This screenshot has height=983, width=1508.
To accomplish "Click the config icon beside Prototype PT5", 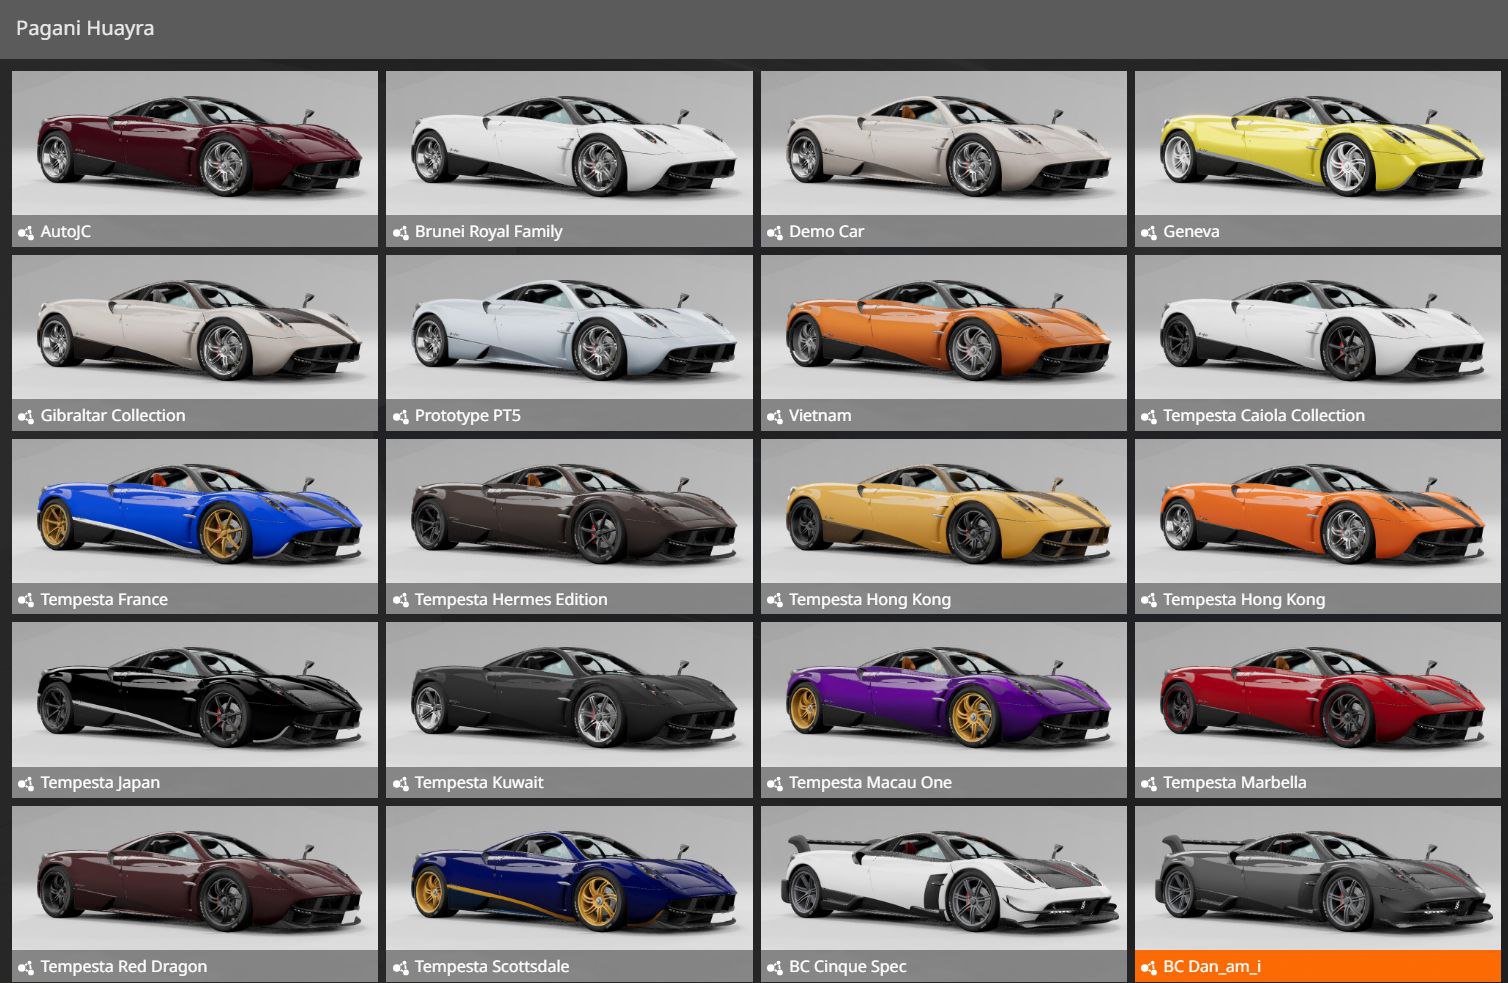I will coord(400,416).
